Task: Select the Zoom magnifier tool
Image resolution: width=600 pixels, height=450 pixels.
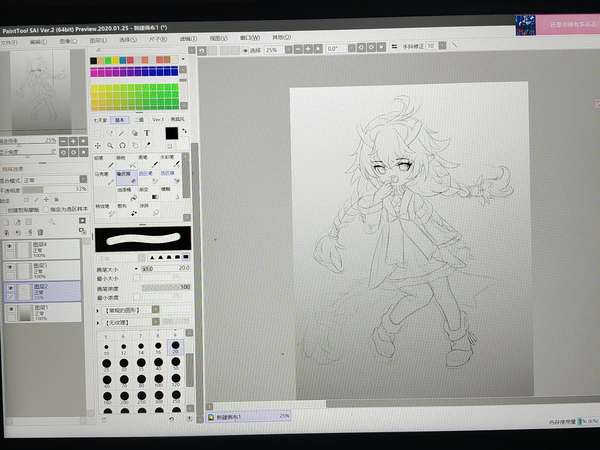Action: (x=110, y=146)
